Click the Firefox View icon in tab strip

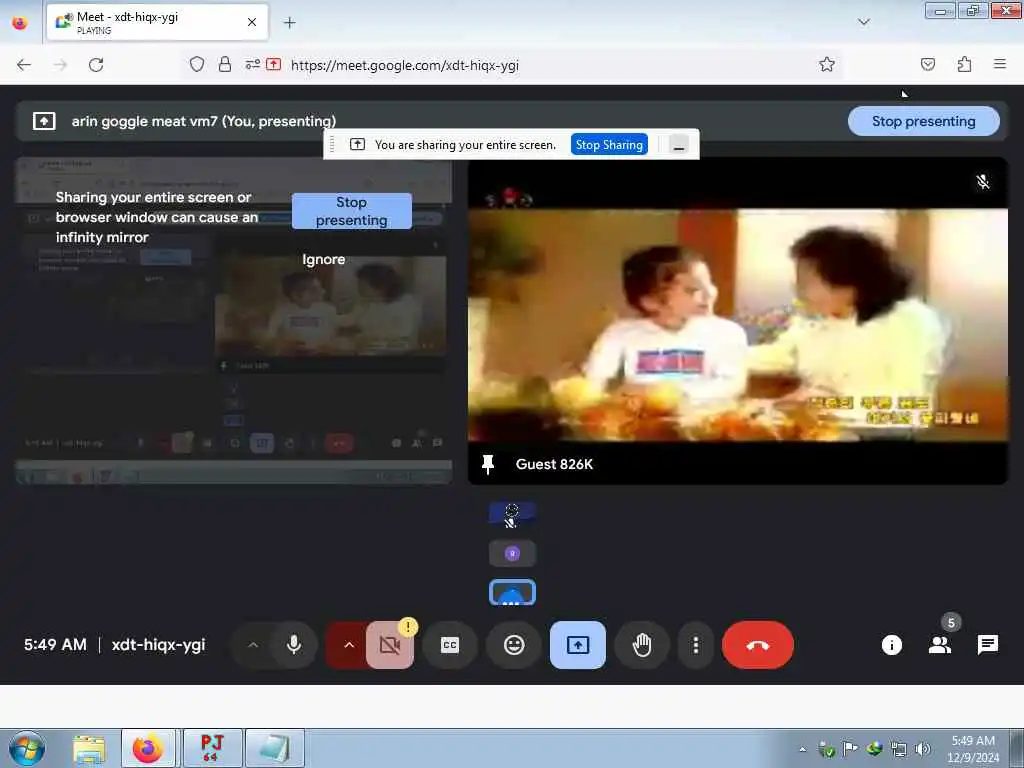click(20, 23)
